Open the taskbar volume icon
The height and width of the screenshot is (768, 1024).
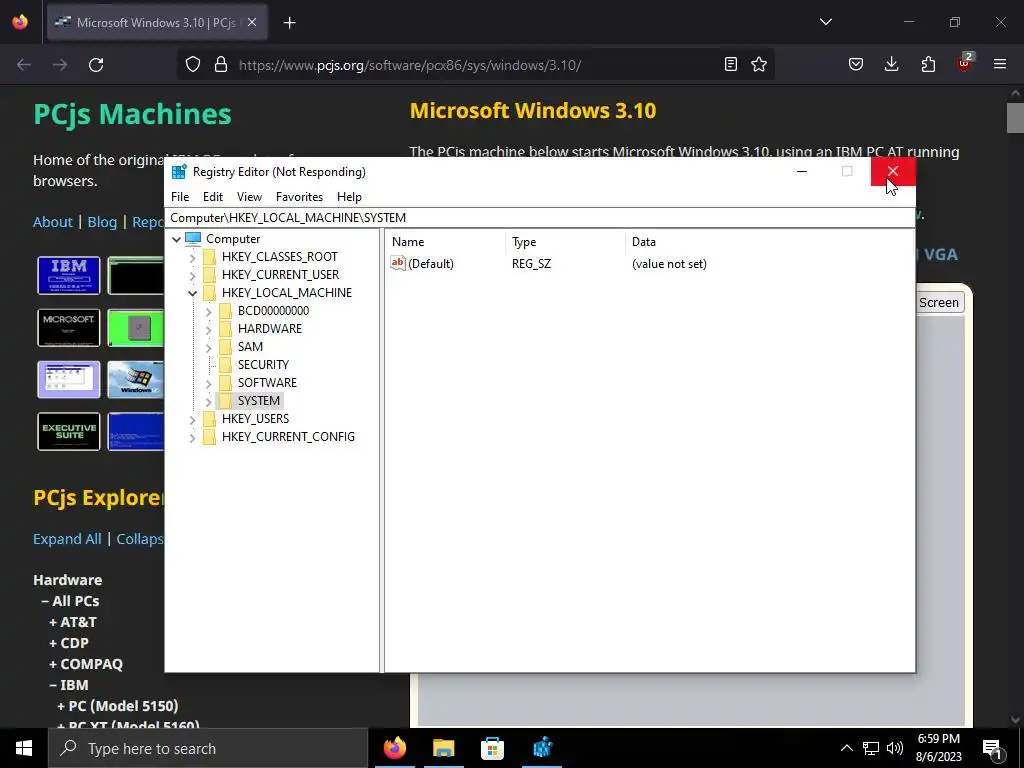click(x=895, y=748)
